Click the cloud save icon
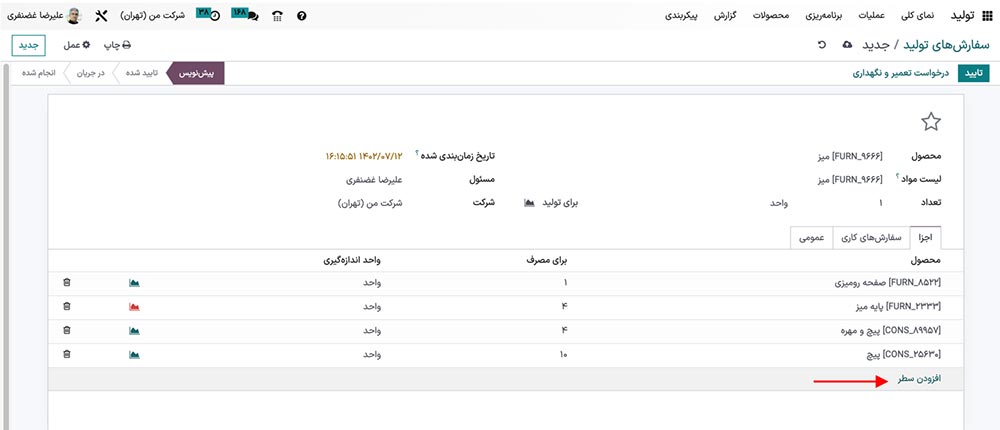 pyautogui.click(x=847, y=45)
